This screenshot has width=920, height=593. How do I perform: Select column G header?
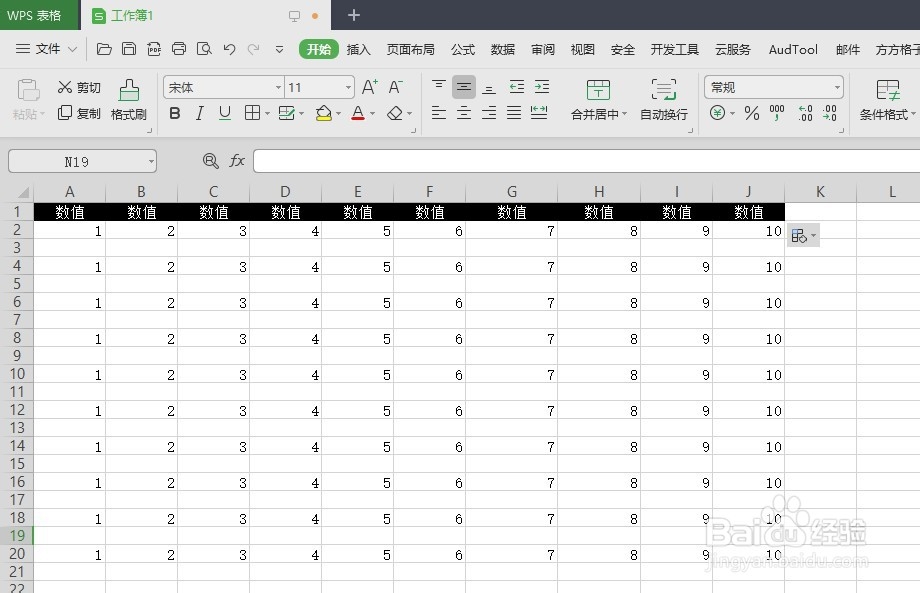coord(512,192)
